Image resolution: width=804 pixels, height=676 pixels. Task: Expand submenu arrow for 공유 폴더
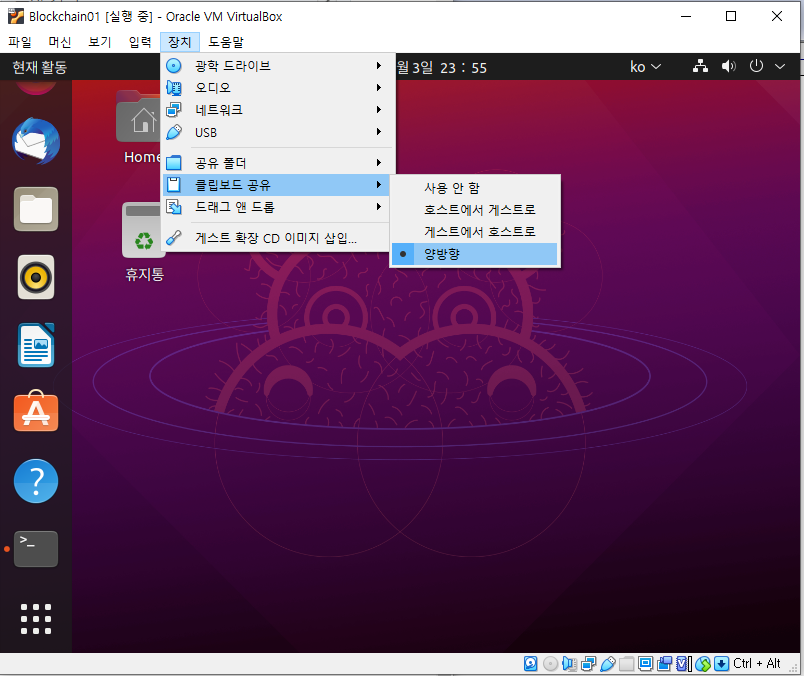tap(379, 163)
